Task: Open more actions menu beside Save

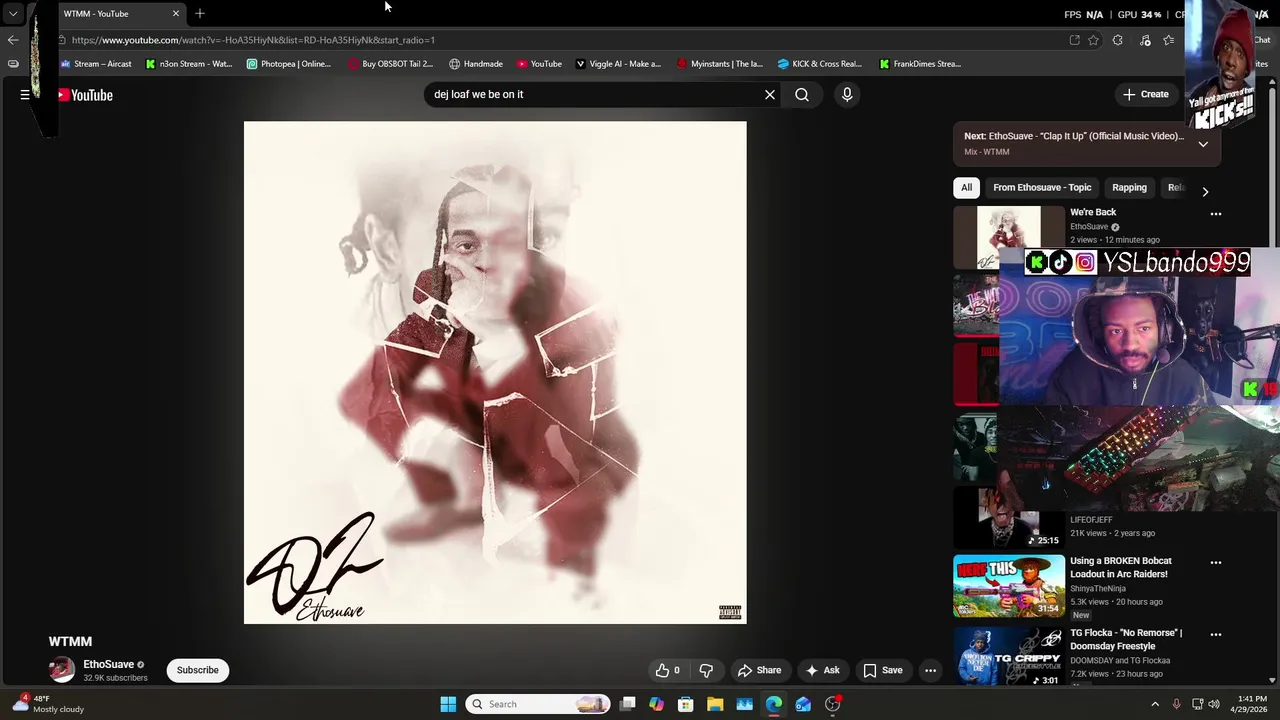Action: [x=930, y=670]
